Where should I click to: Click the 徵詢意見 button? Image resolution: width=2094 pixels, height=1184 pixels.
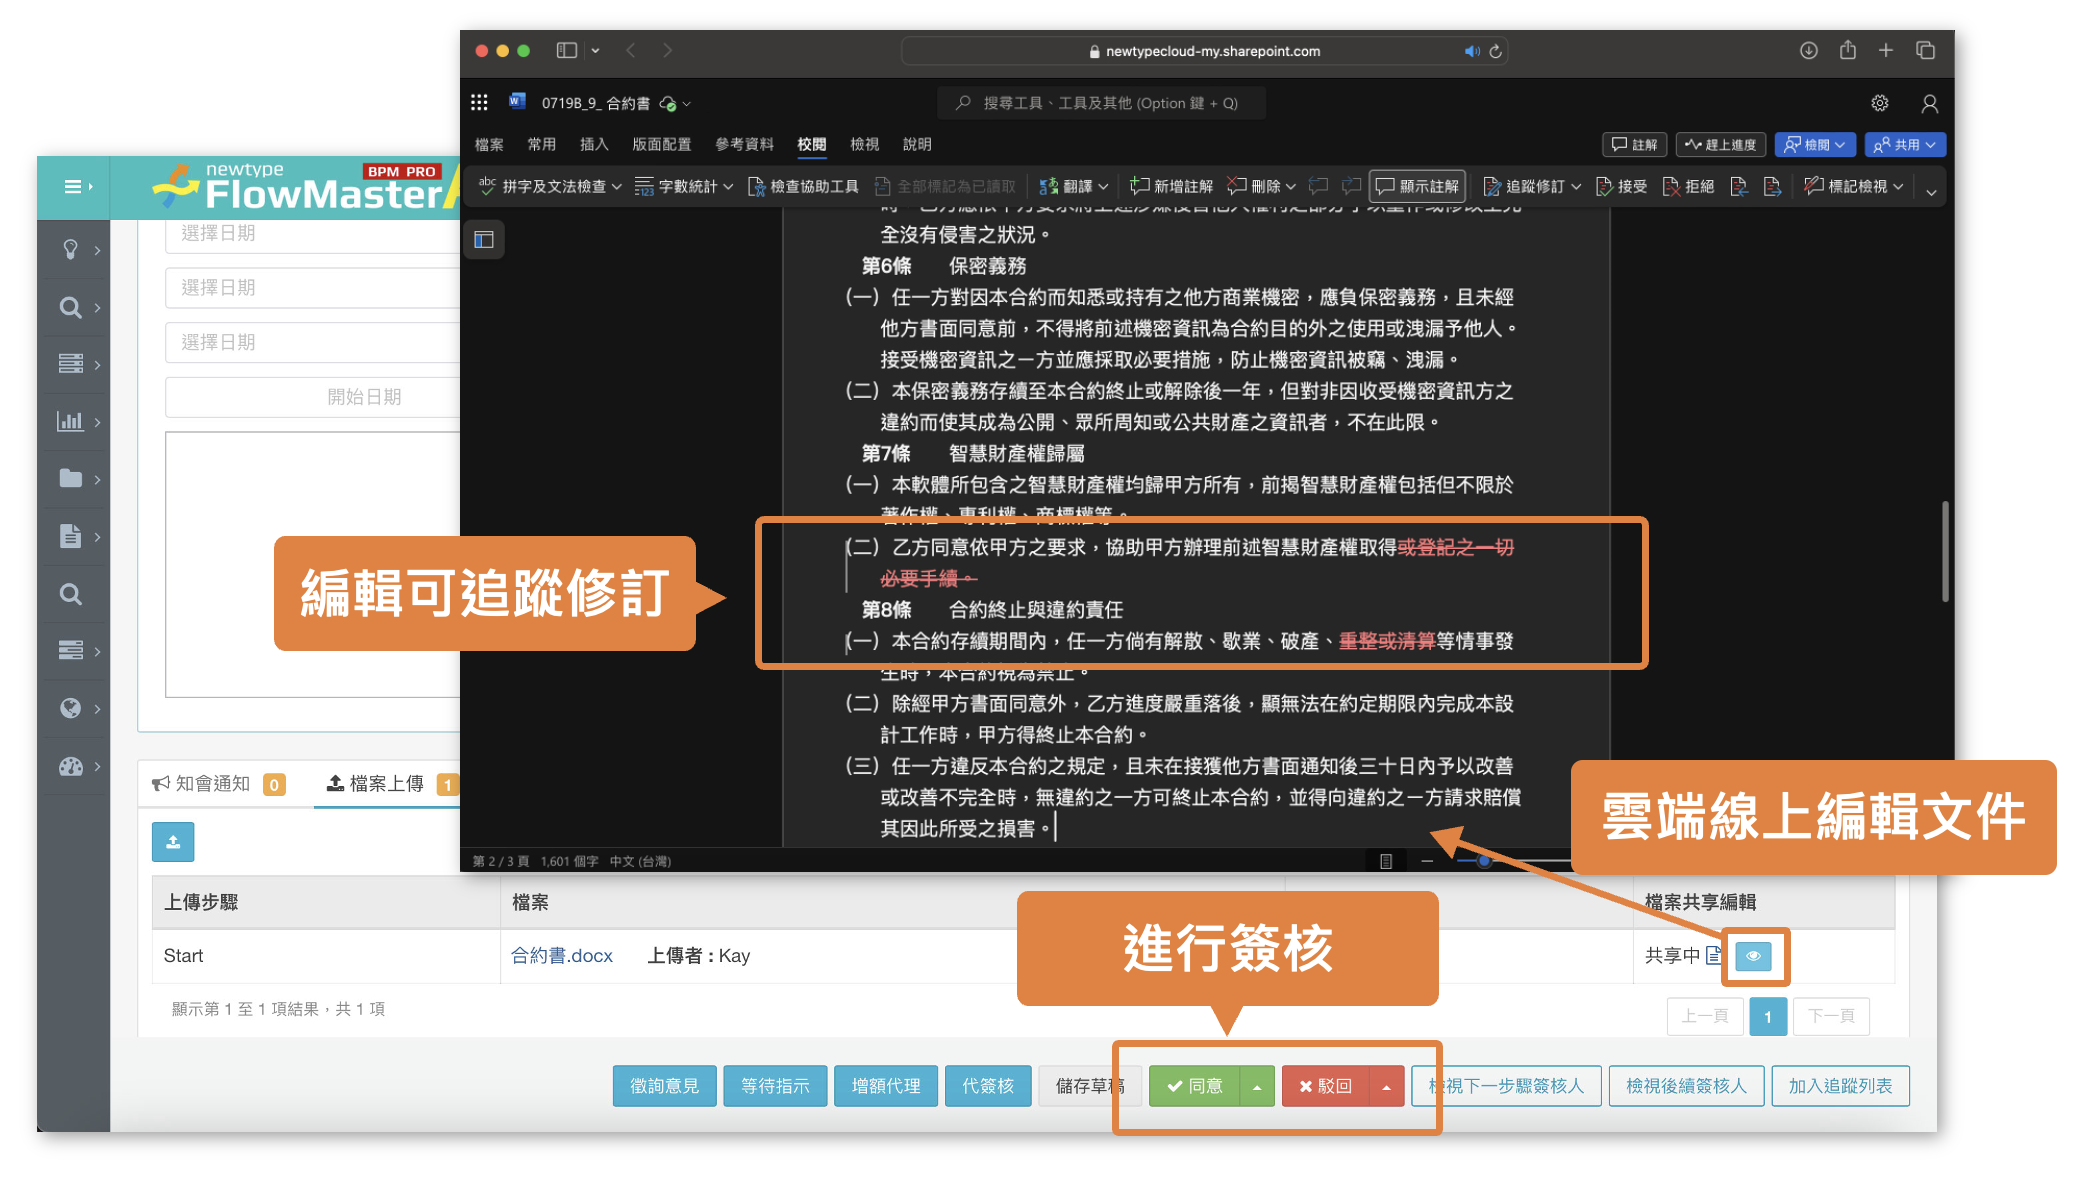click(x=664, y=1086)
